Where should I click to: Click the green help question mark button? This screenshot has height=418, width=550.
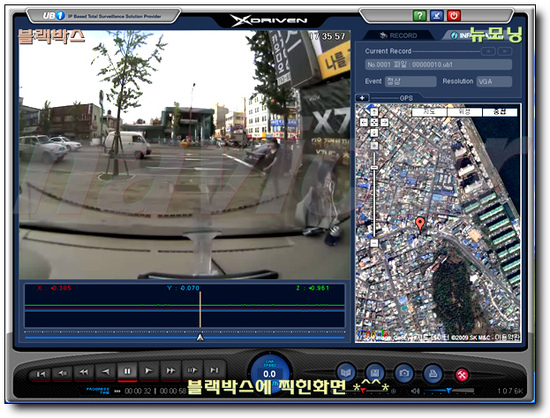coord(420,15)
